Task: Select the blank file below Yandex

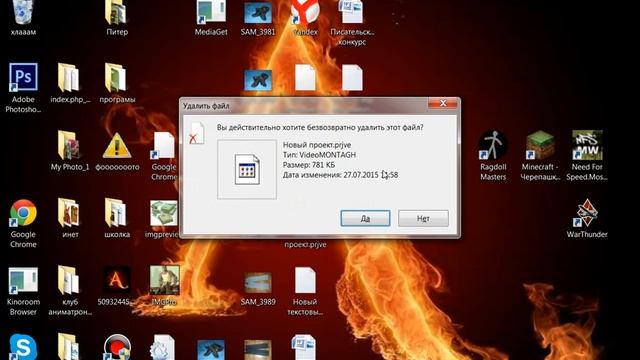Action: click(305, 78)
